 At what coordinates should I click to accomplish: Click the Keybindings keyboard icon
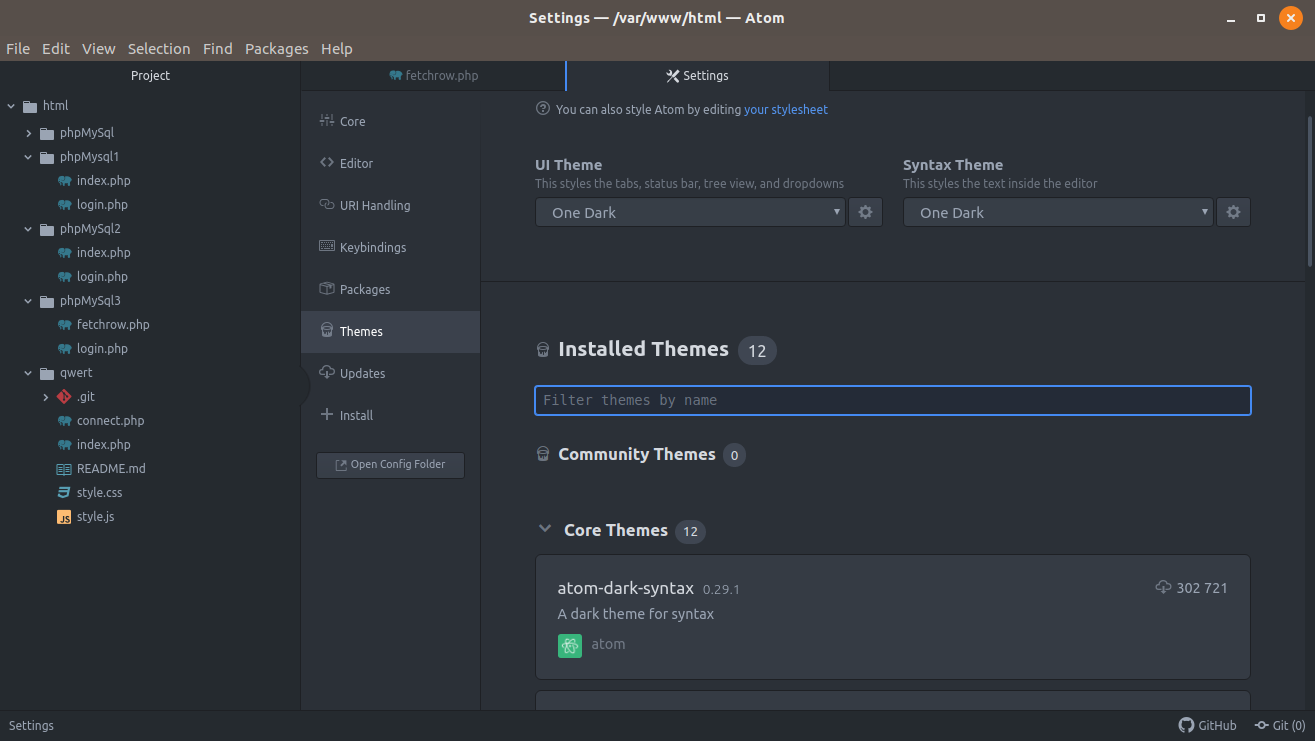click(x=326, y=247)
